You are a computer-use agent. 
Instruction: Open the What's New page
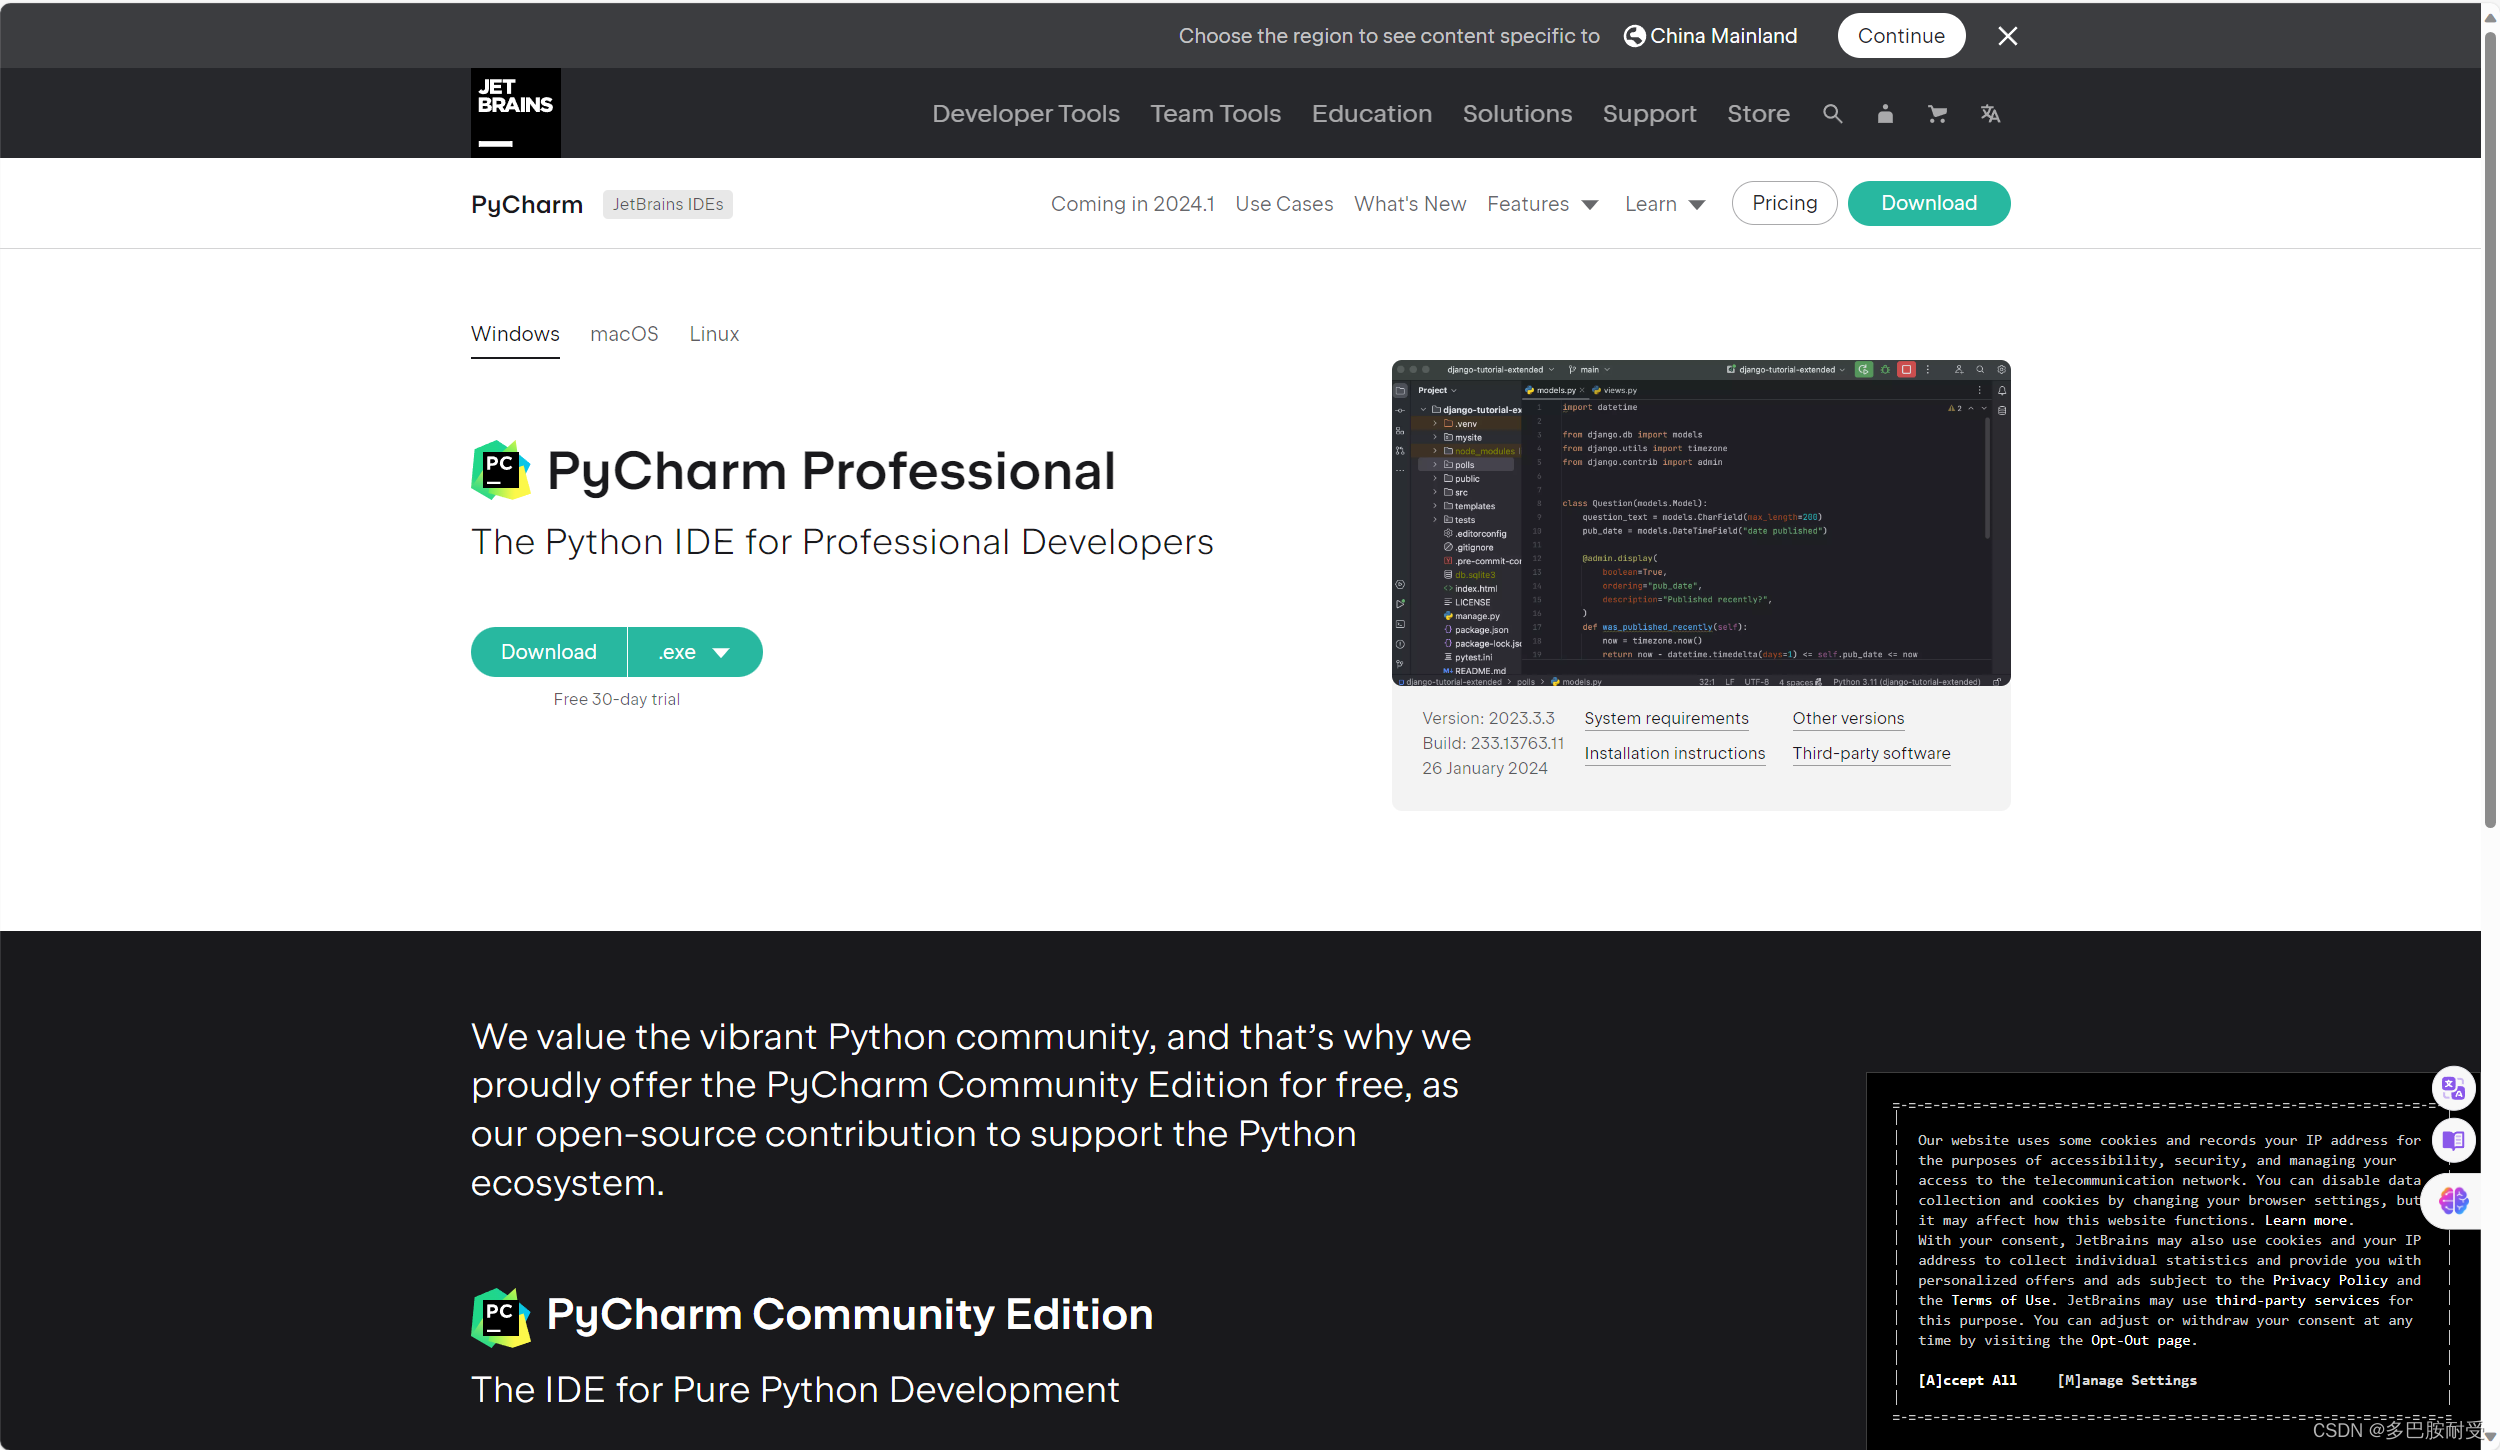1410,204
